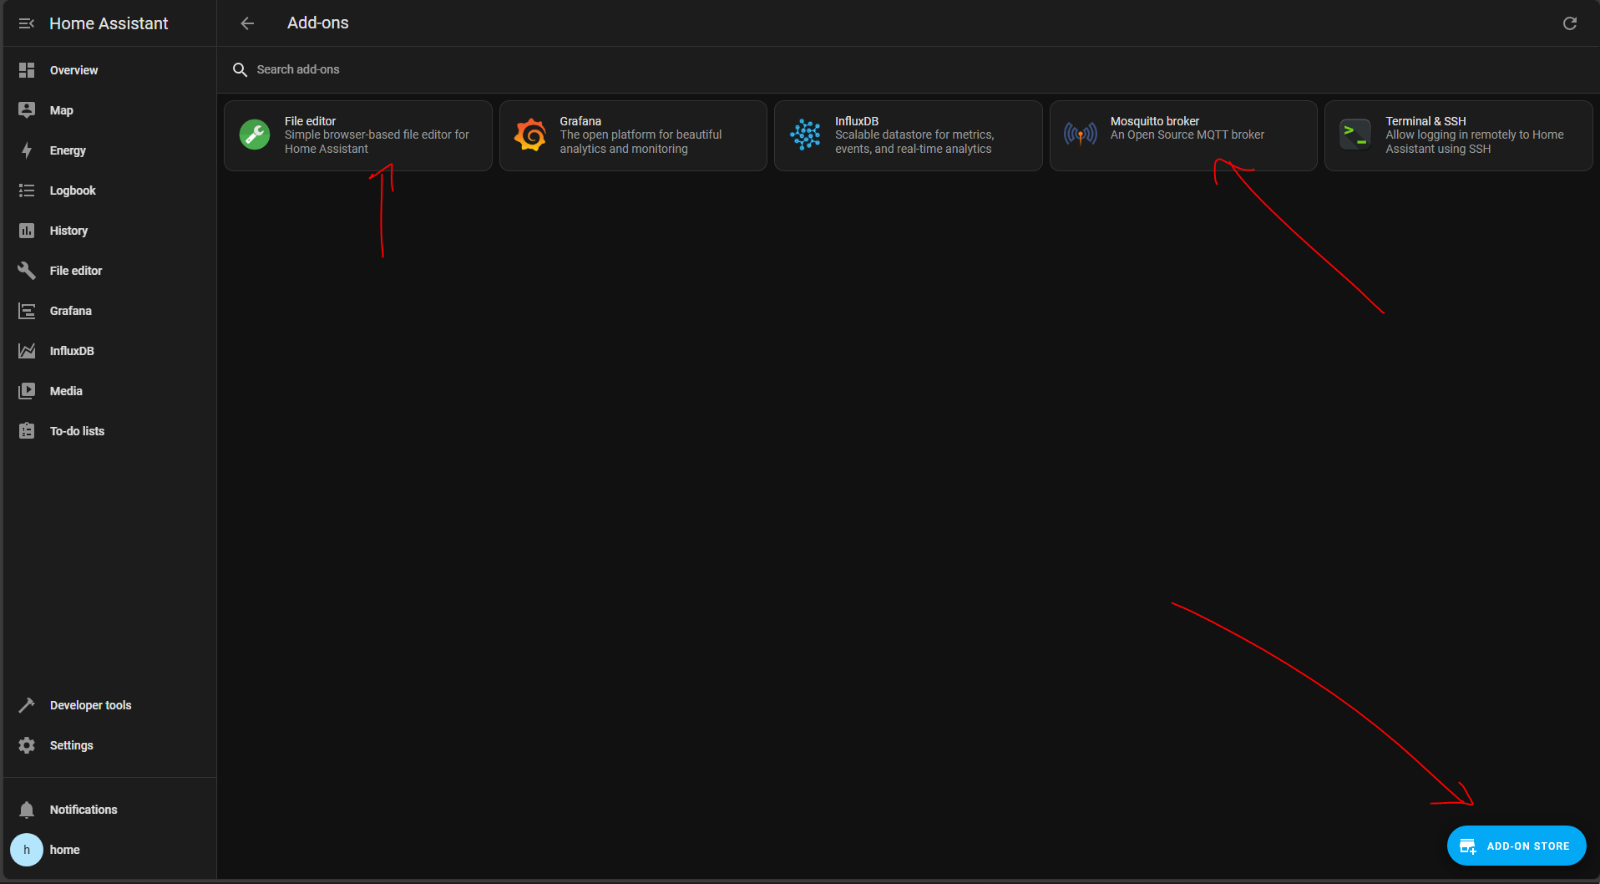Go back with the arrow icon
Viewport: 1600px width, 884px height.
click(247, 23)
